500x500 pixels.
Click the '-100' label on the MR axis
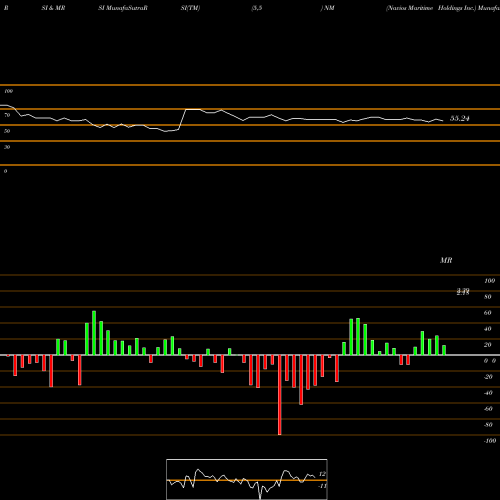coord(490,441)
